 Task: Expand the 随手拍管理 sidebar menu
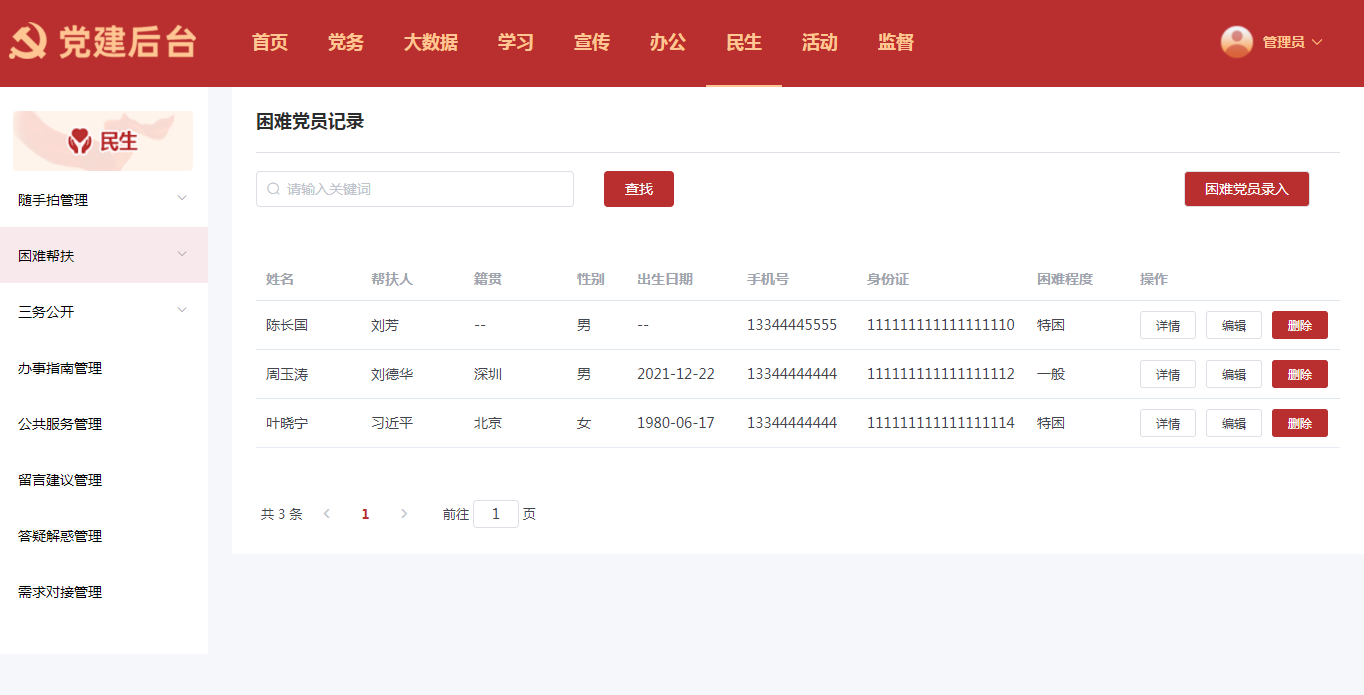click(x=182, y=199)
